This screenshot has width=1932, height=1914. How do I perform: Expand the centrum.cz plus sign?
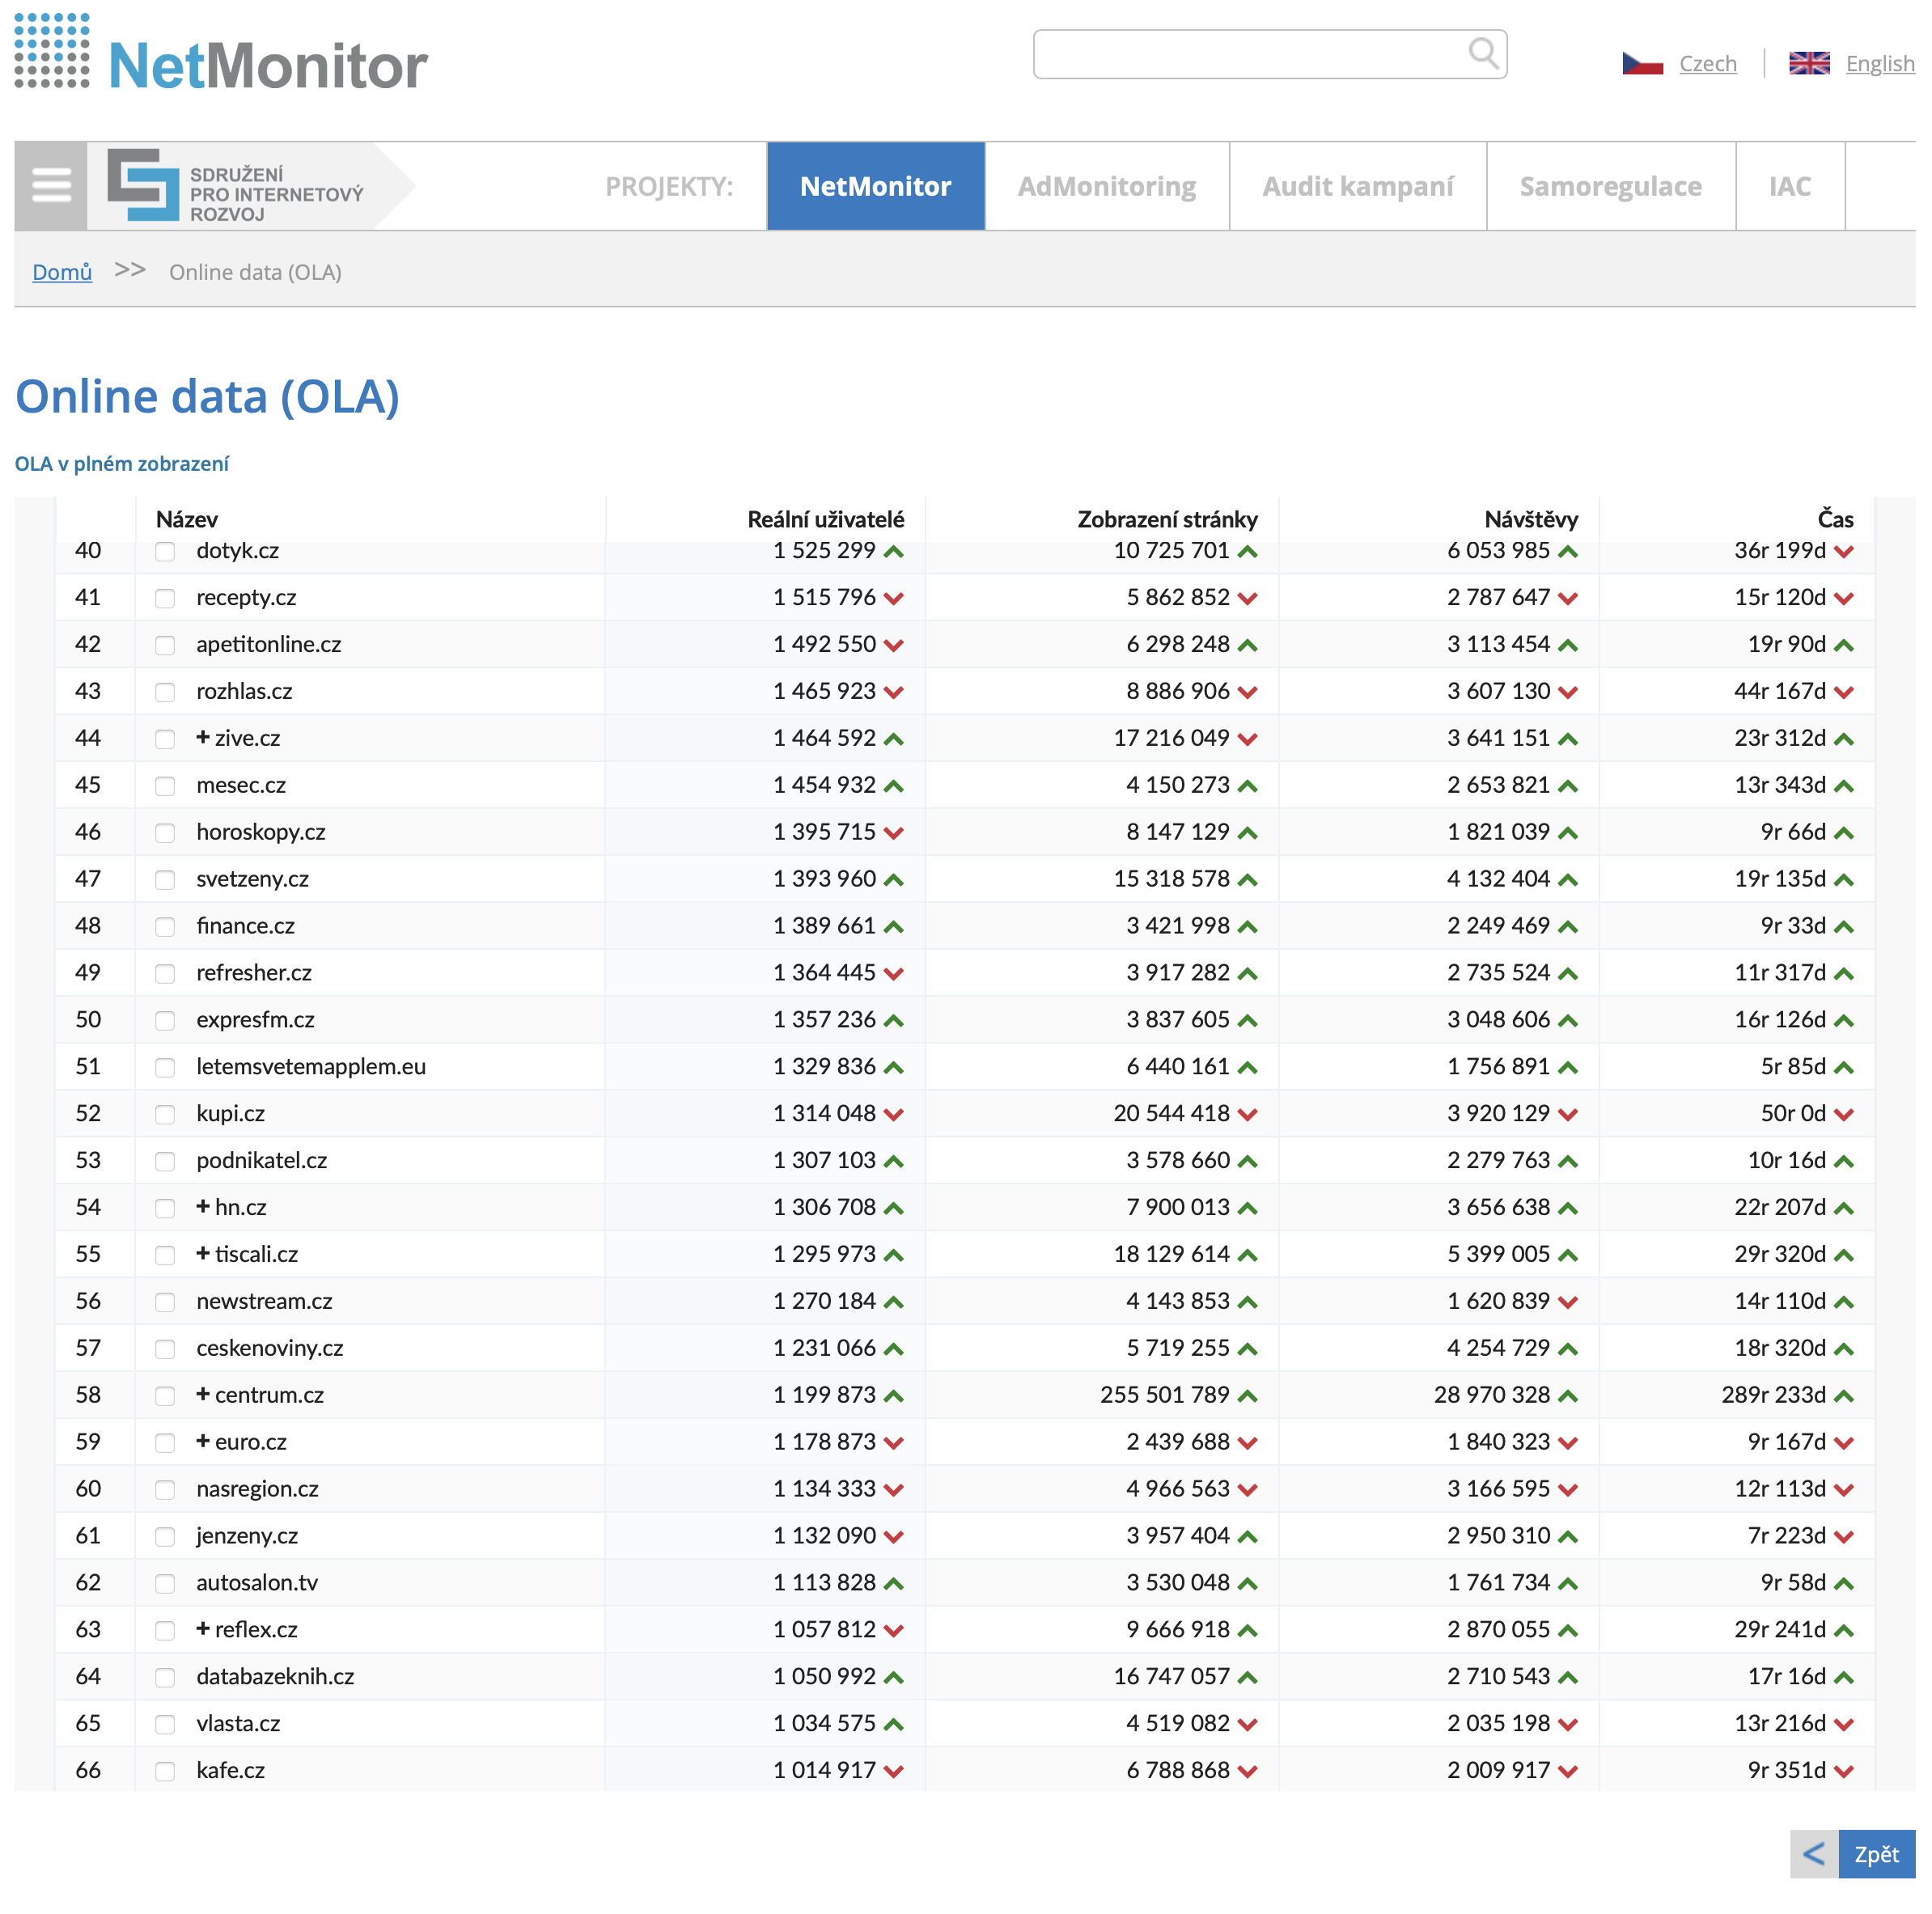(x=203, y=1394)
